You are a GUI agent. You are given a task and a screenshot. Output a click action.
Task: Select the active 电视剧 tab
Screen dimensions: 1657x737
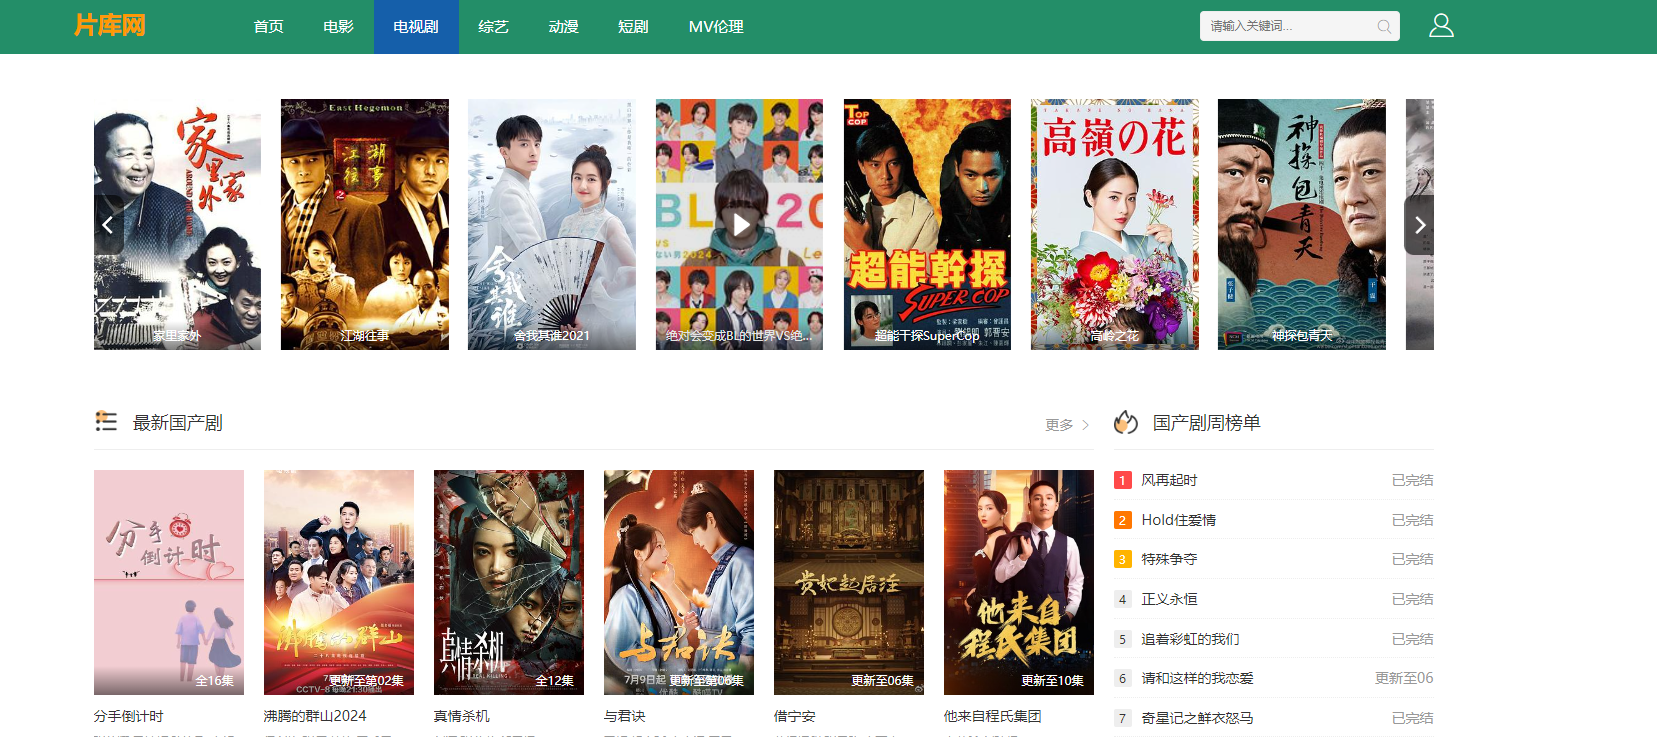tap(416, 26)
